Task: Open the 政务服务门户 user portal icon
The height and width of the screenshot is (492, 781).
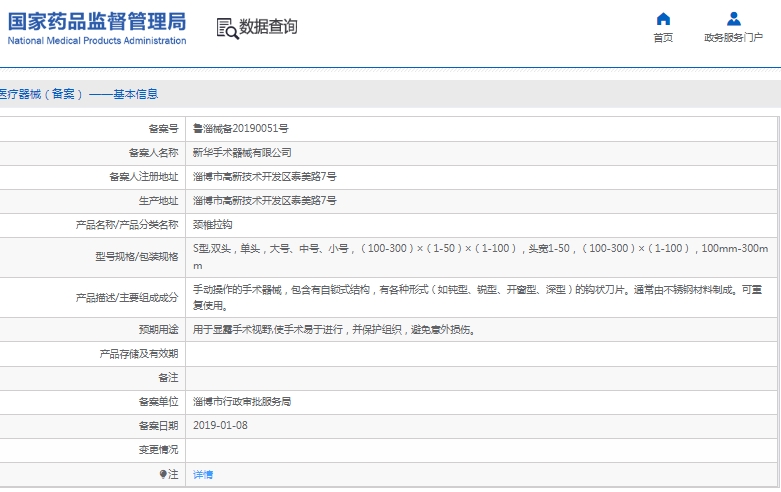Action: tap(733, 19)
